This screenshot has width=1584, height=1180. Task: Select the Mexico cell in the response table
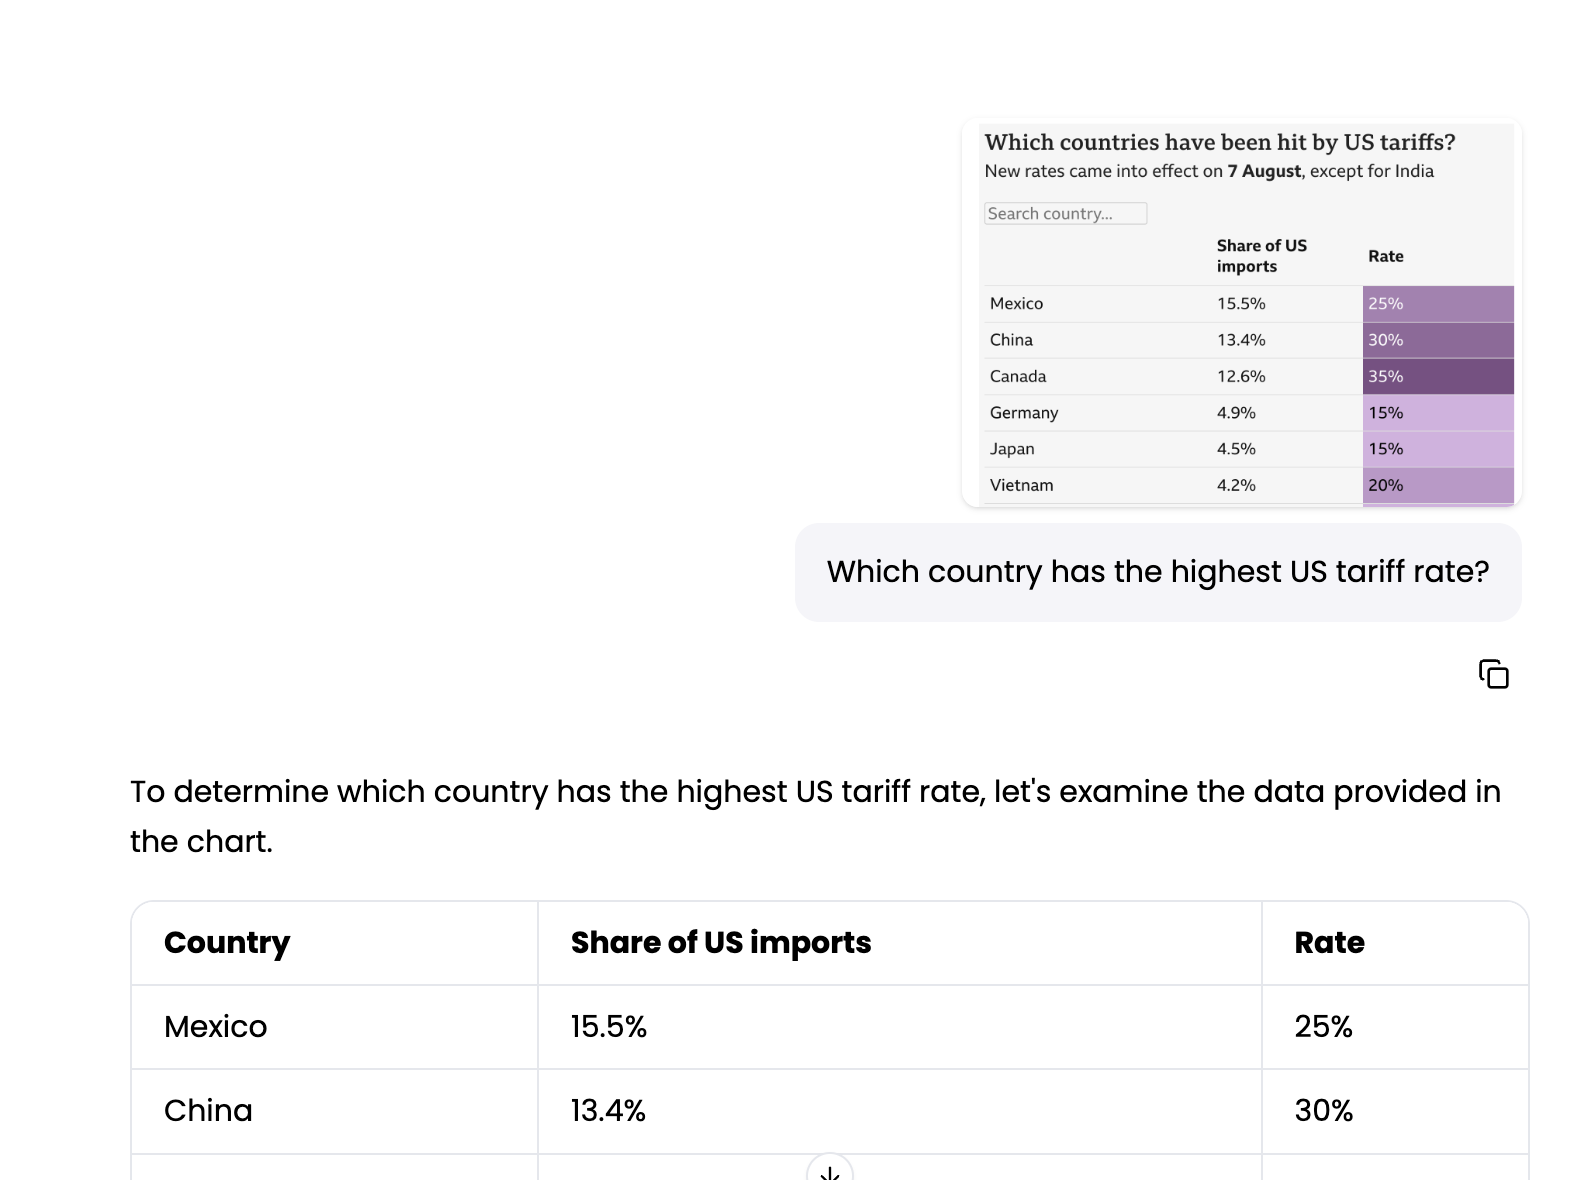coord(334,1027)
